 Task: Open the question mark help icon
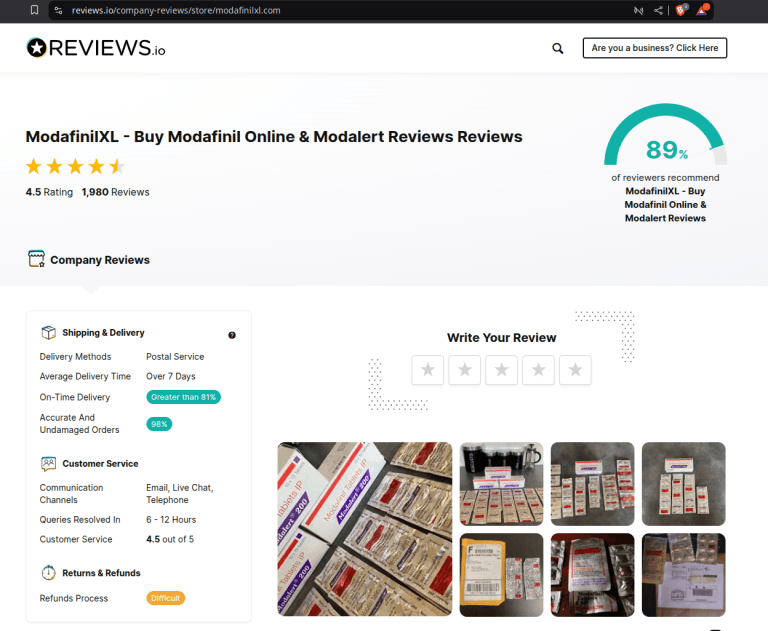[232, 335]
